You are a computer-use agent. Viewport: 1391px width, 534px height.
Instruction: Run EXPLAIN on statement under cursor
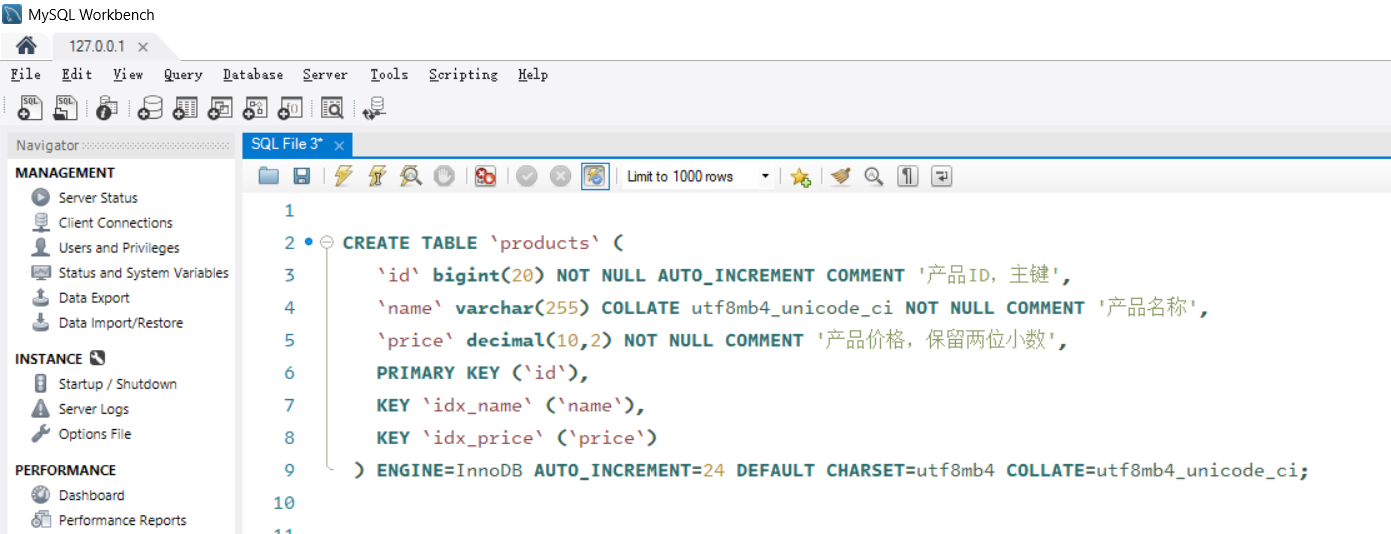tap(410, 176)
